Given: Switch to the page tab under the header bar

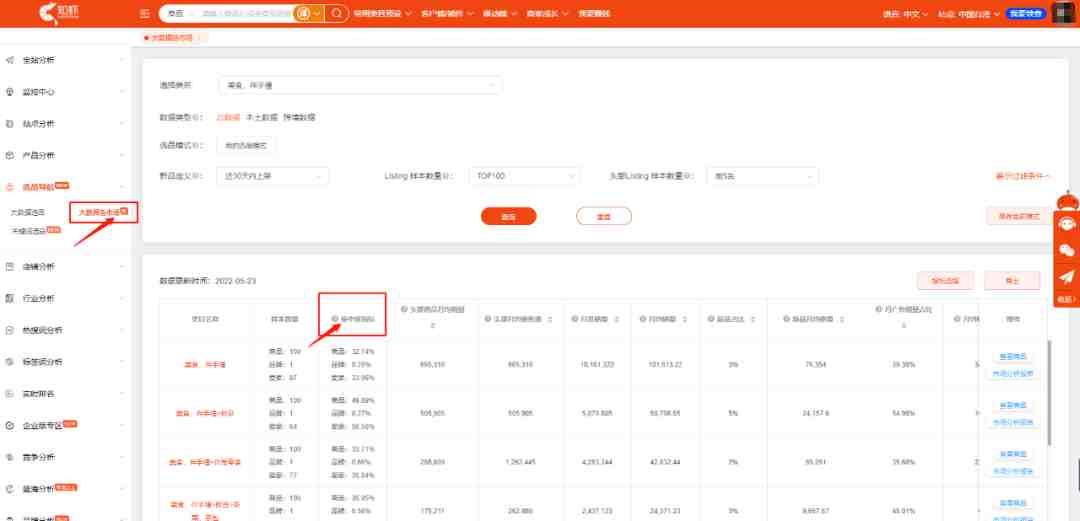Looking at the screenshot, I should click(172, 38).
